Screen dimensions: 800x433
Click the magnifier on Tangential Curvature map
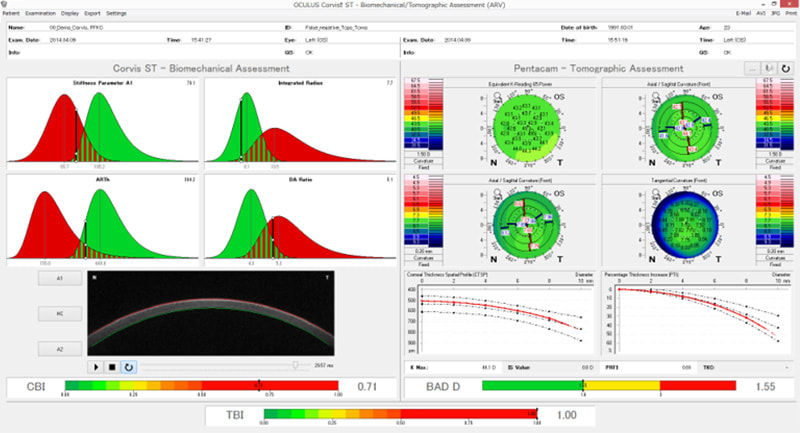point(656,192)
